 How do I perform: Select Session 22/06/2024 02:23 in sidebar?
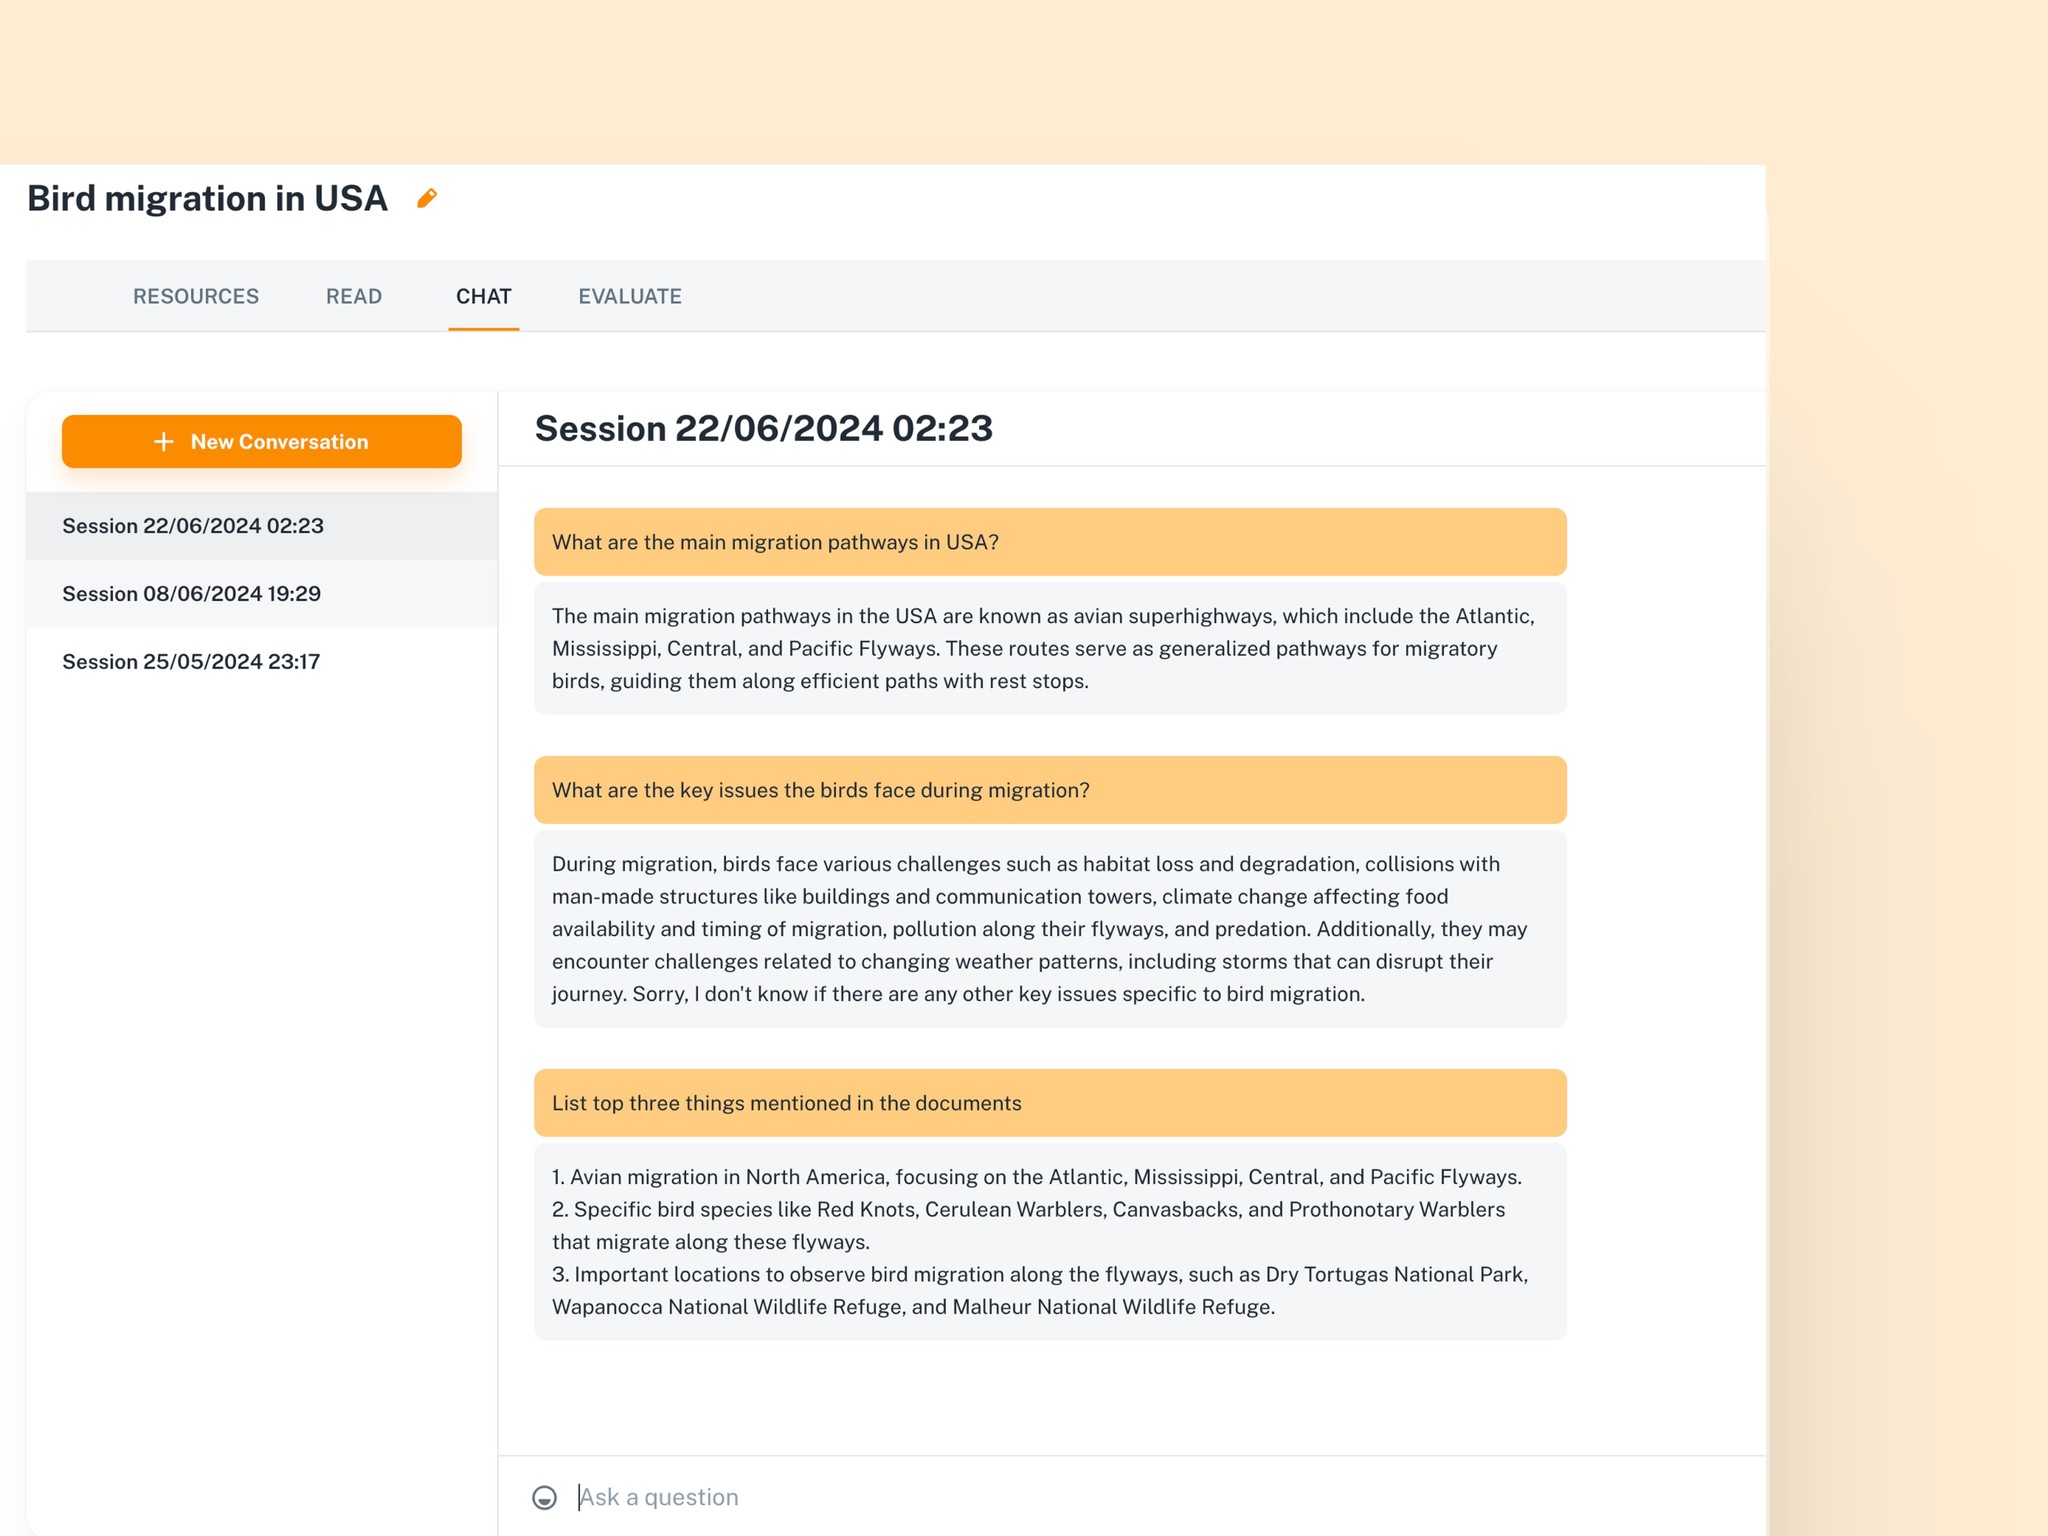(x=193, y=526)
